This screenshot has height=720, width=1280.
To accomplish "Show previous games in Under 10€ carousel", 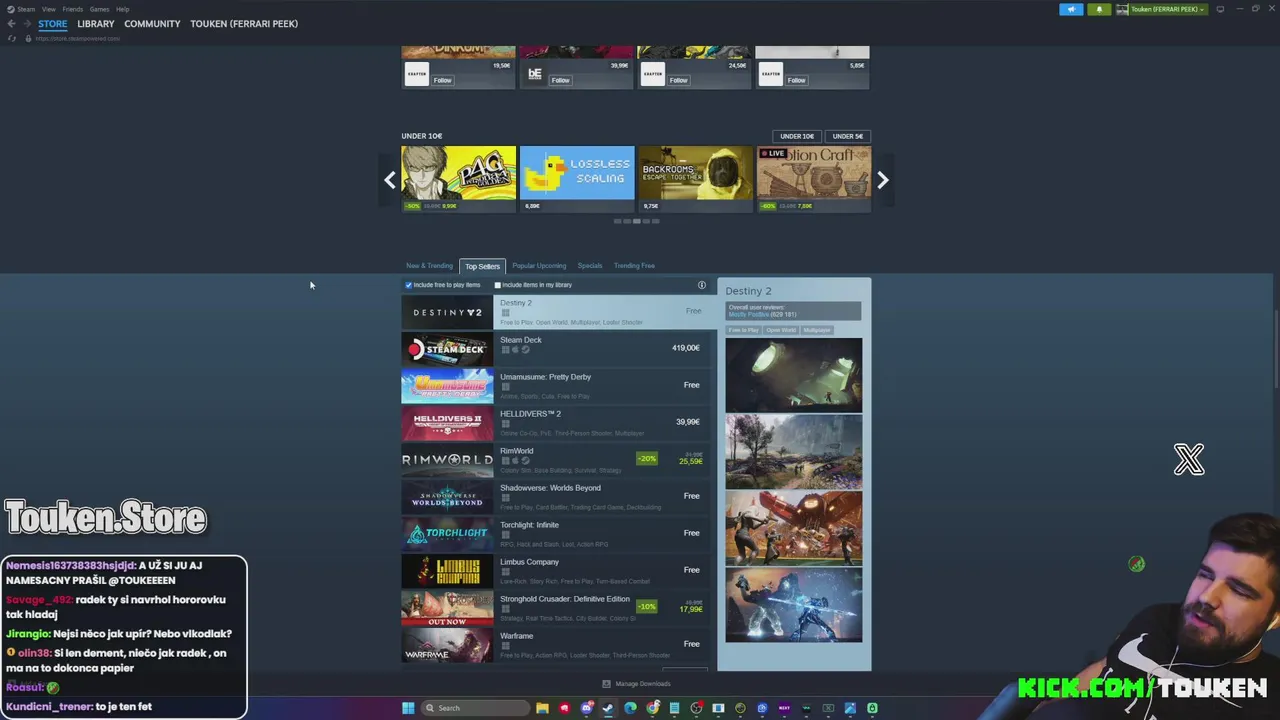I will coord(390,180).
